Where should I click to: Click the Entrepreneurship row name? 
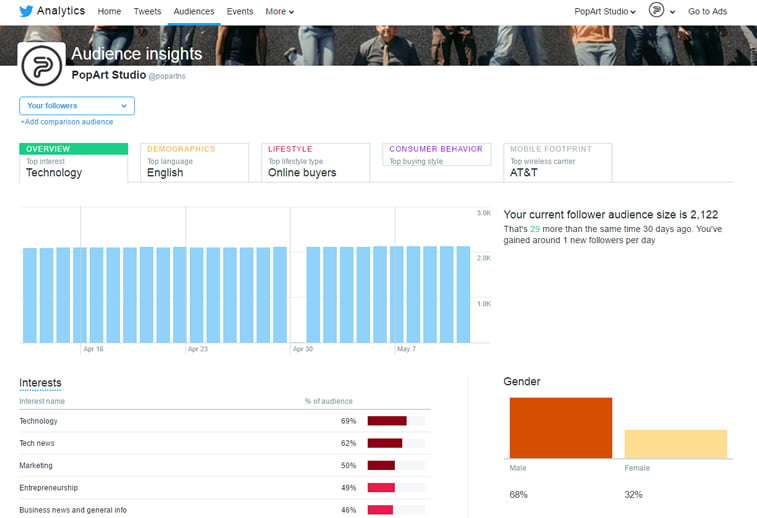[x=48, y=488]
